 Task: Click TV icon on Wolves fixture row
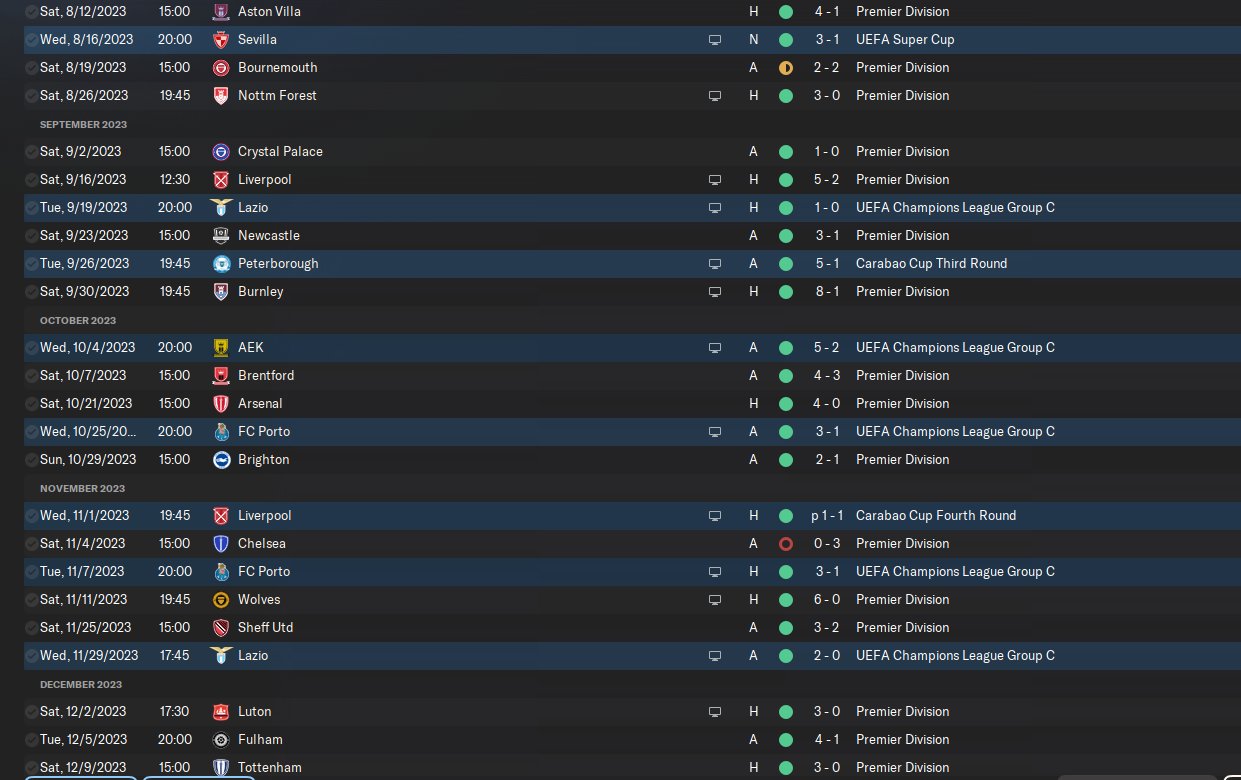(x=715, y=600)
